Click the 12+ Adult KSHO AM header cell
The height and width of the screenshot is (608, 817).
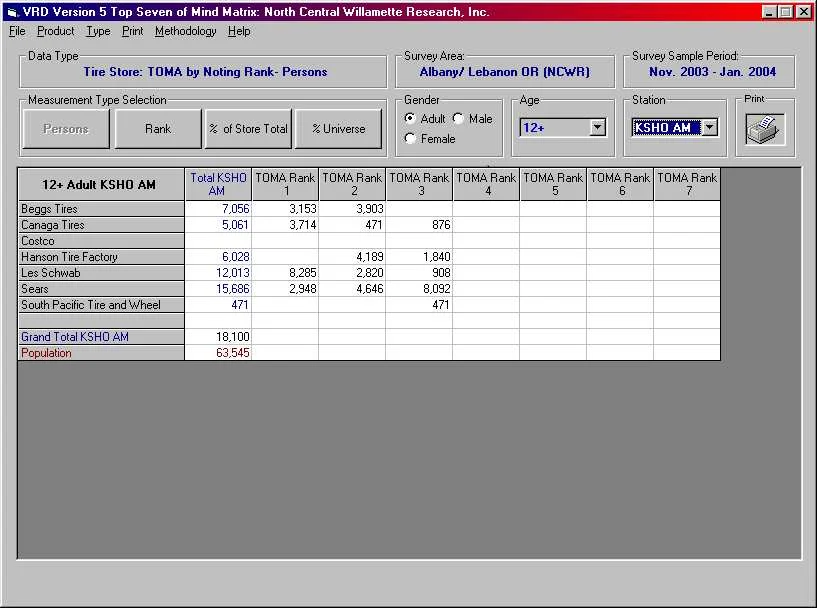[101, 184]
